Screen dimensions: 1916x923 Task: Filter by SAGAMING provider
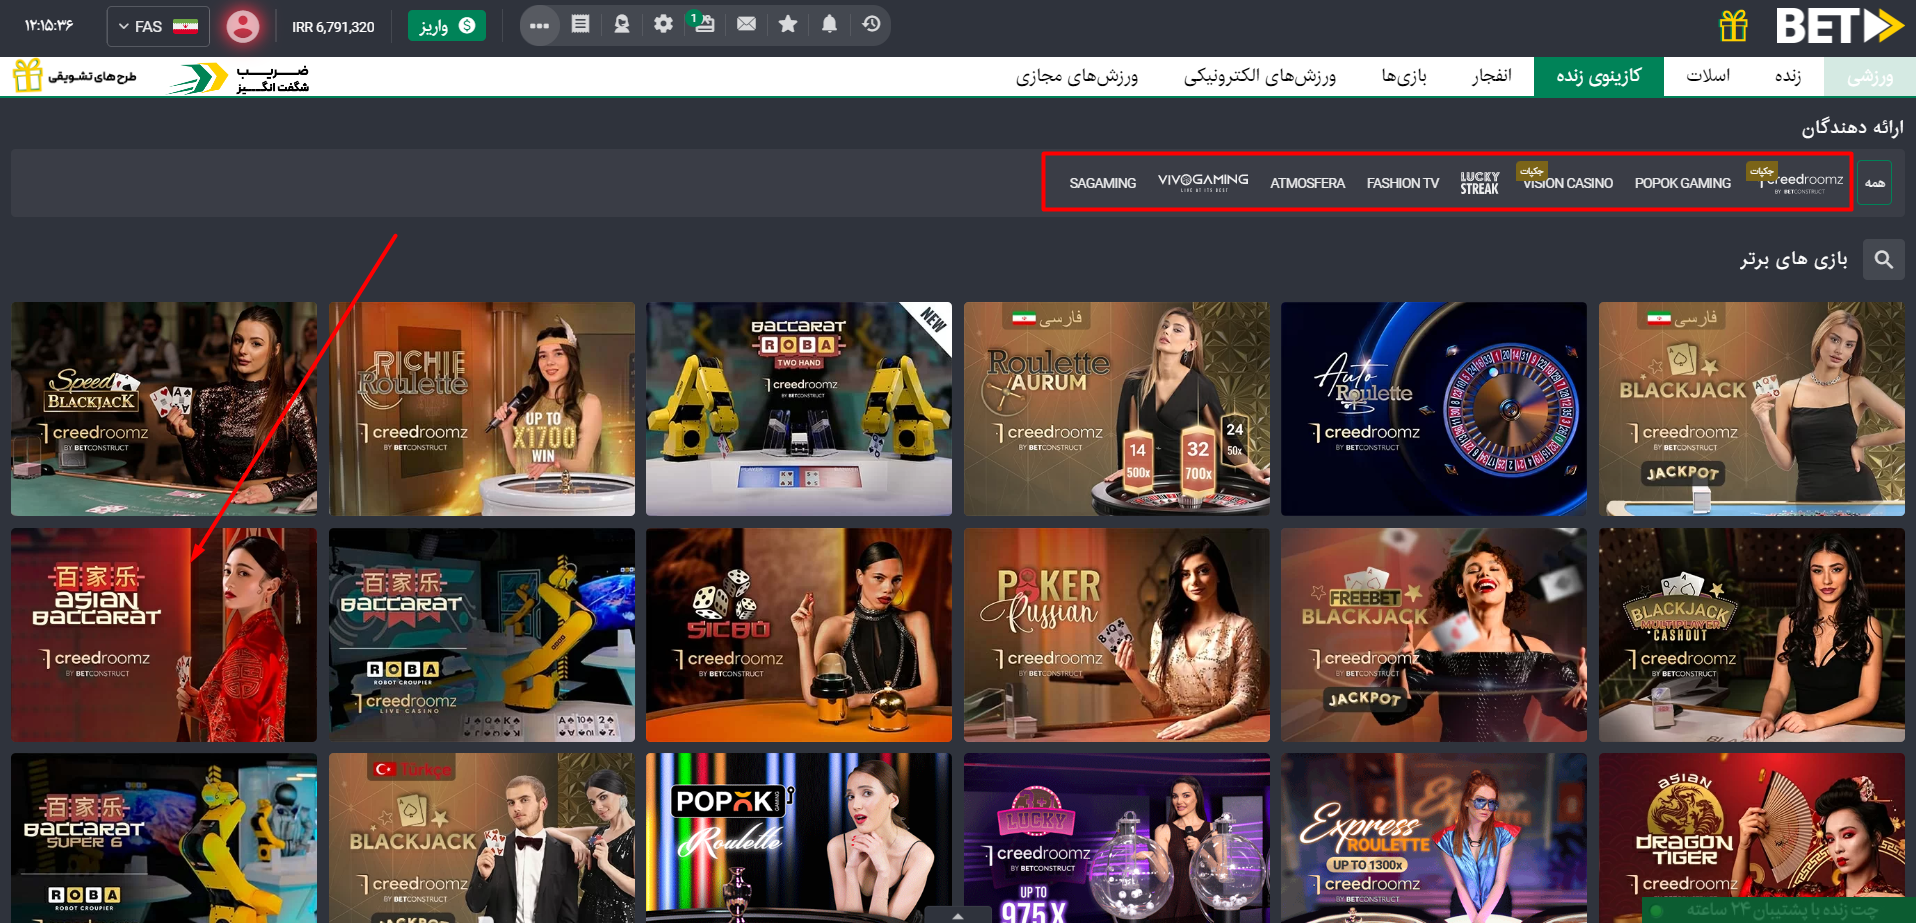1102,183
